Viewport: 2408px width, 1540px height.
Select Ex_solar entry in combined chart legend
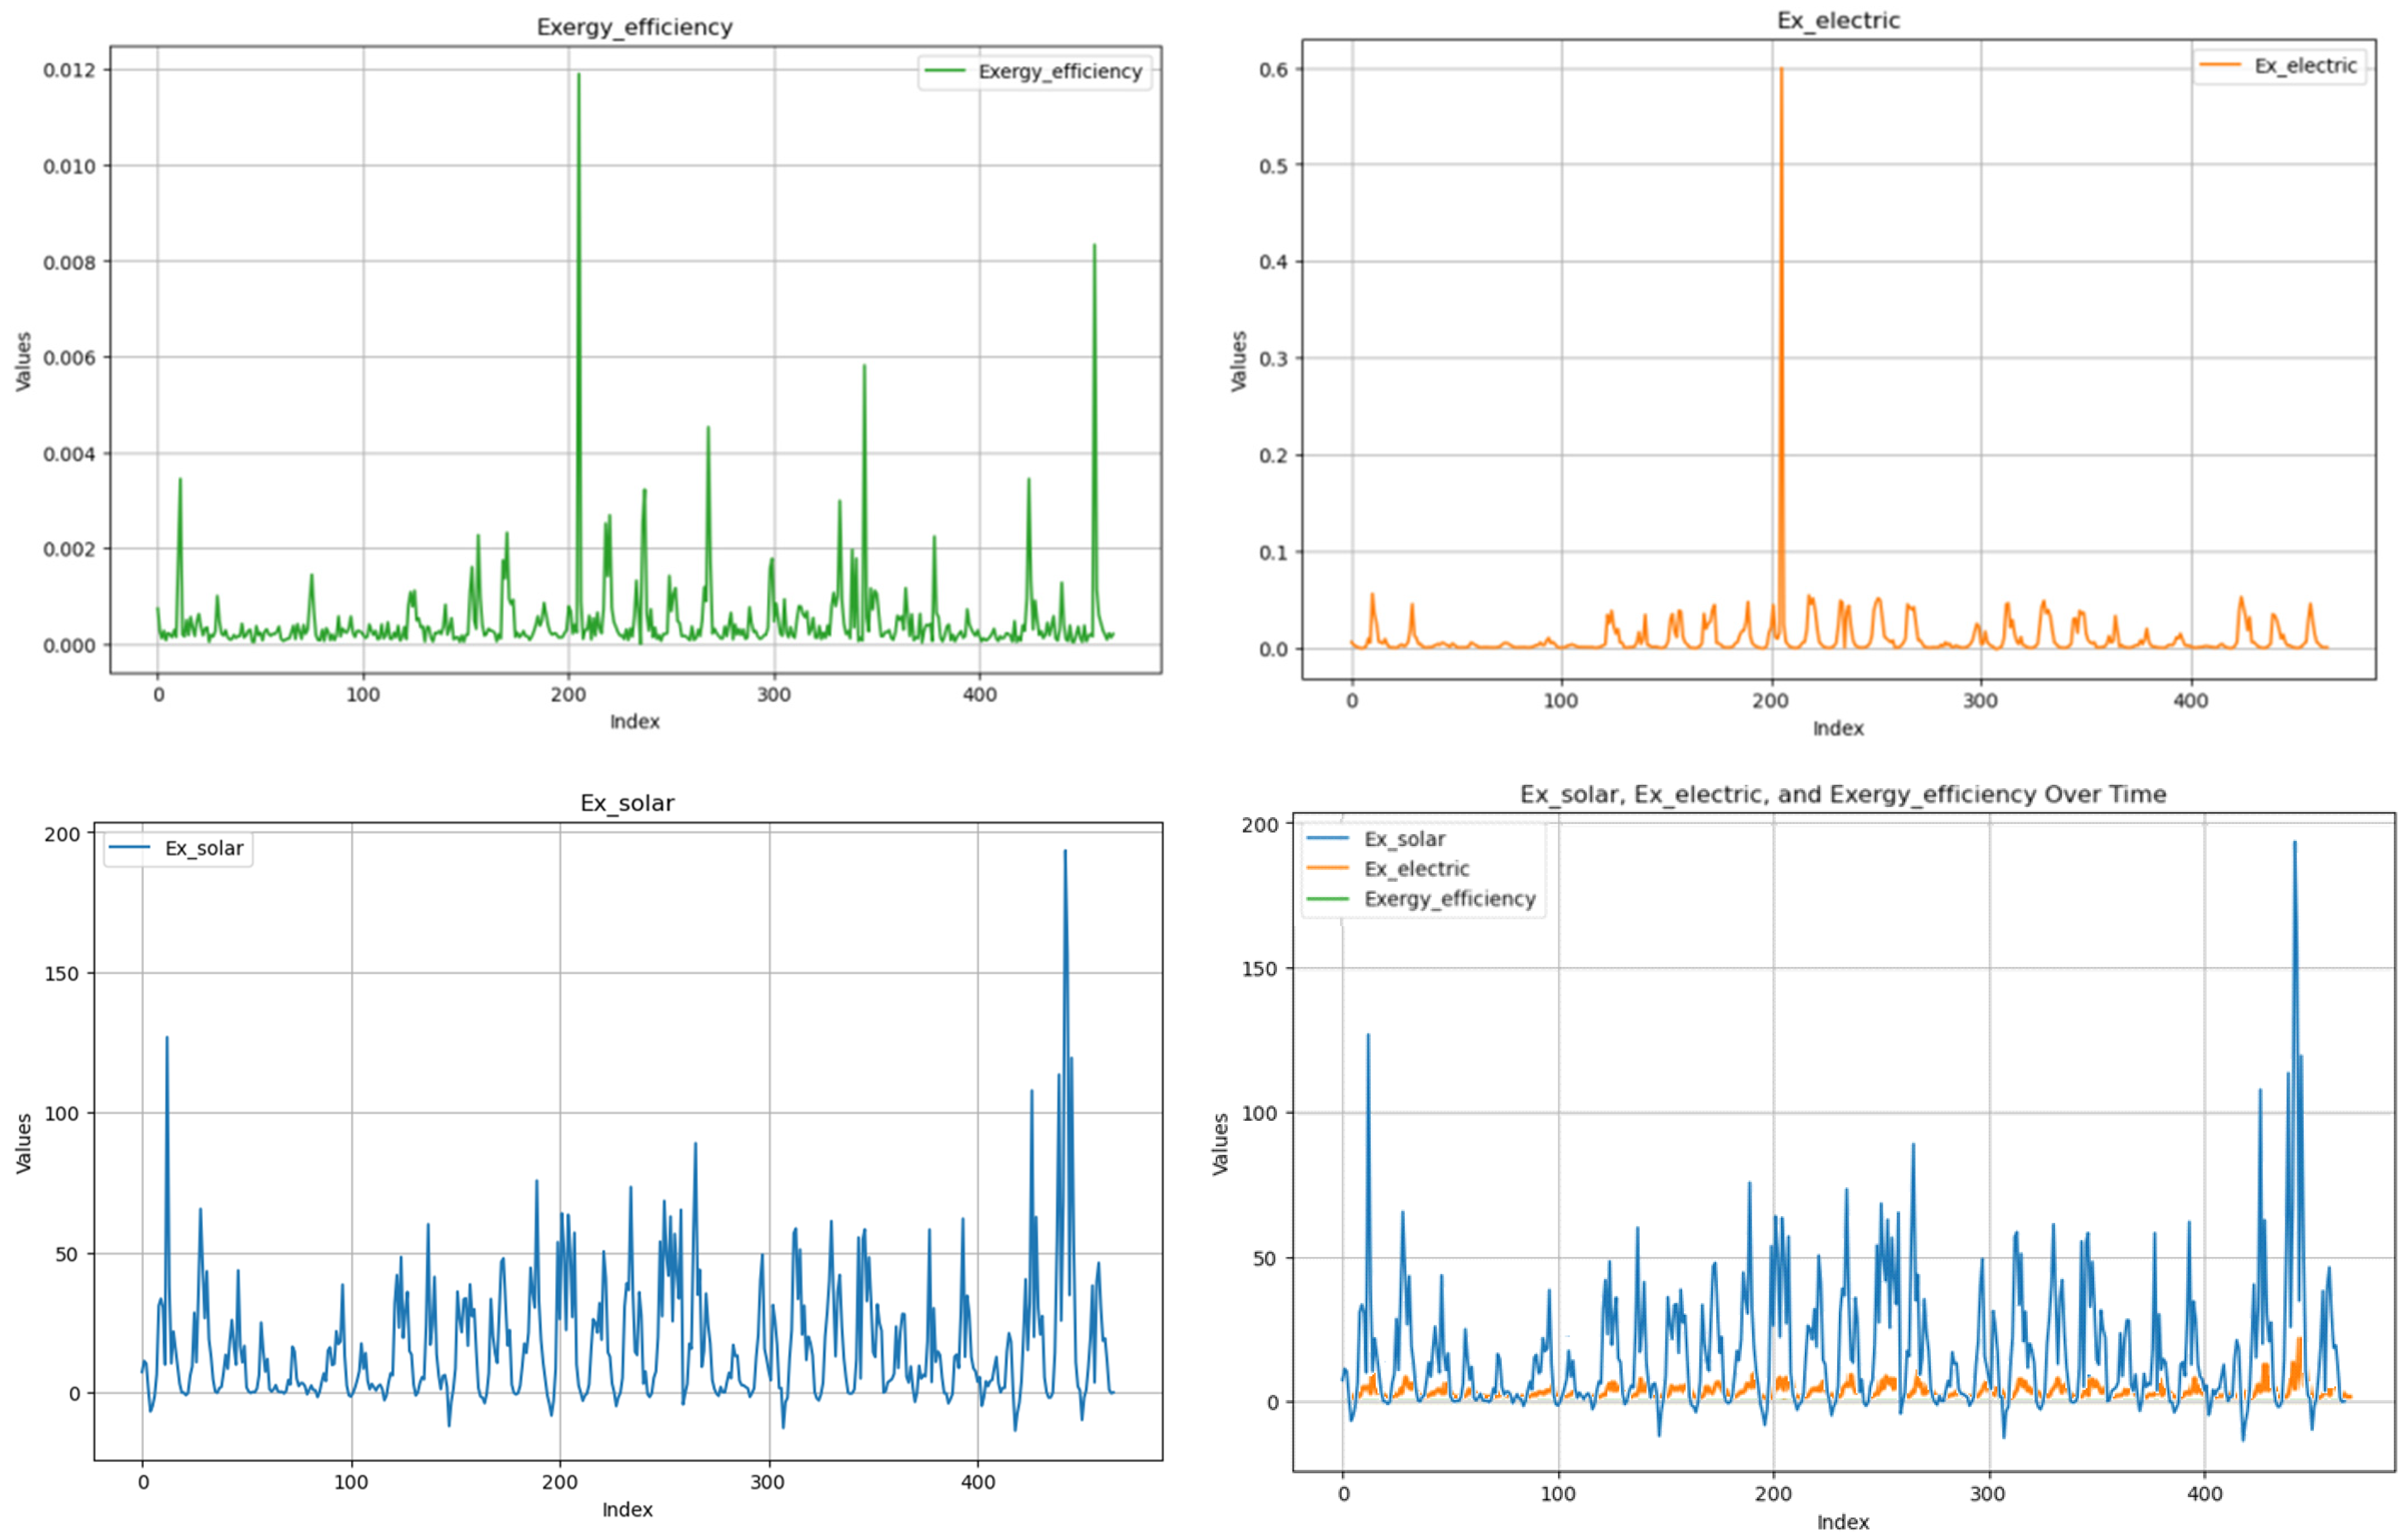click(x=1404, y=839)
